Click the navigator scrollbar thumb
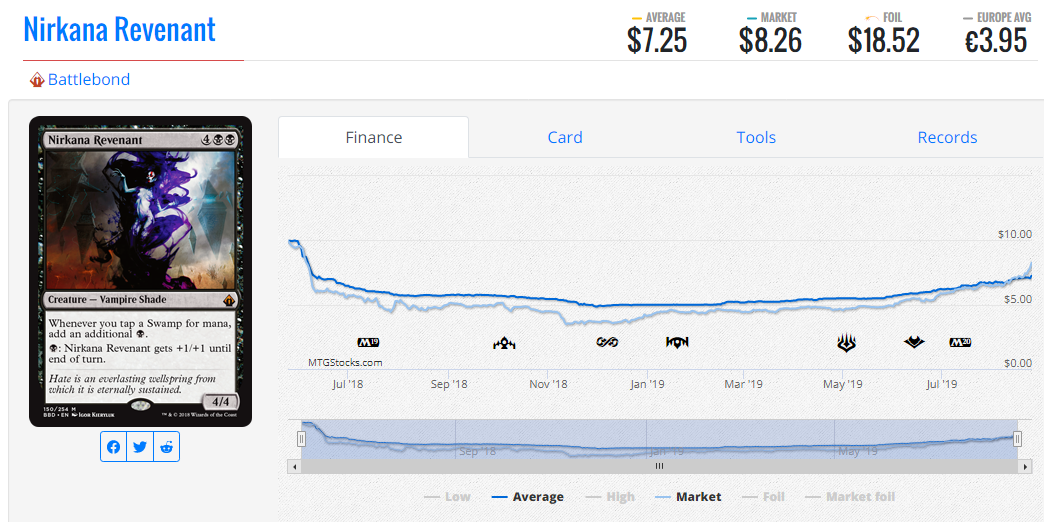This screenshot has width=1044, height=522. pos(659,466)
